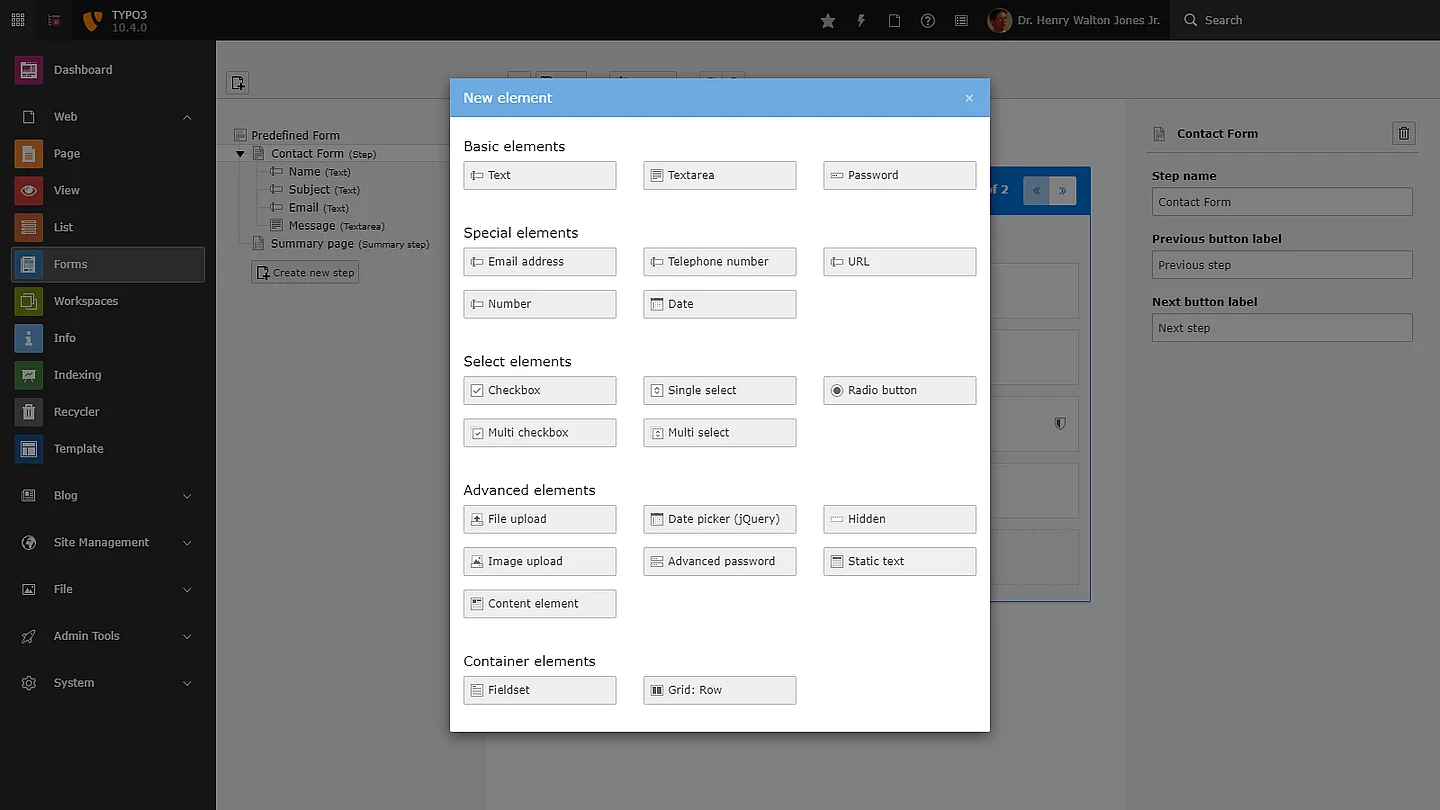Add a Date picker (jQuery) element

tap(719, 519)
